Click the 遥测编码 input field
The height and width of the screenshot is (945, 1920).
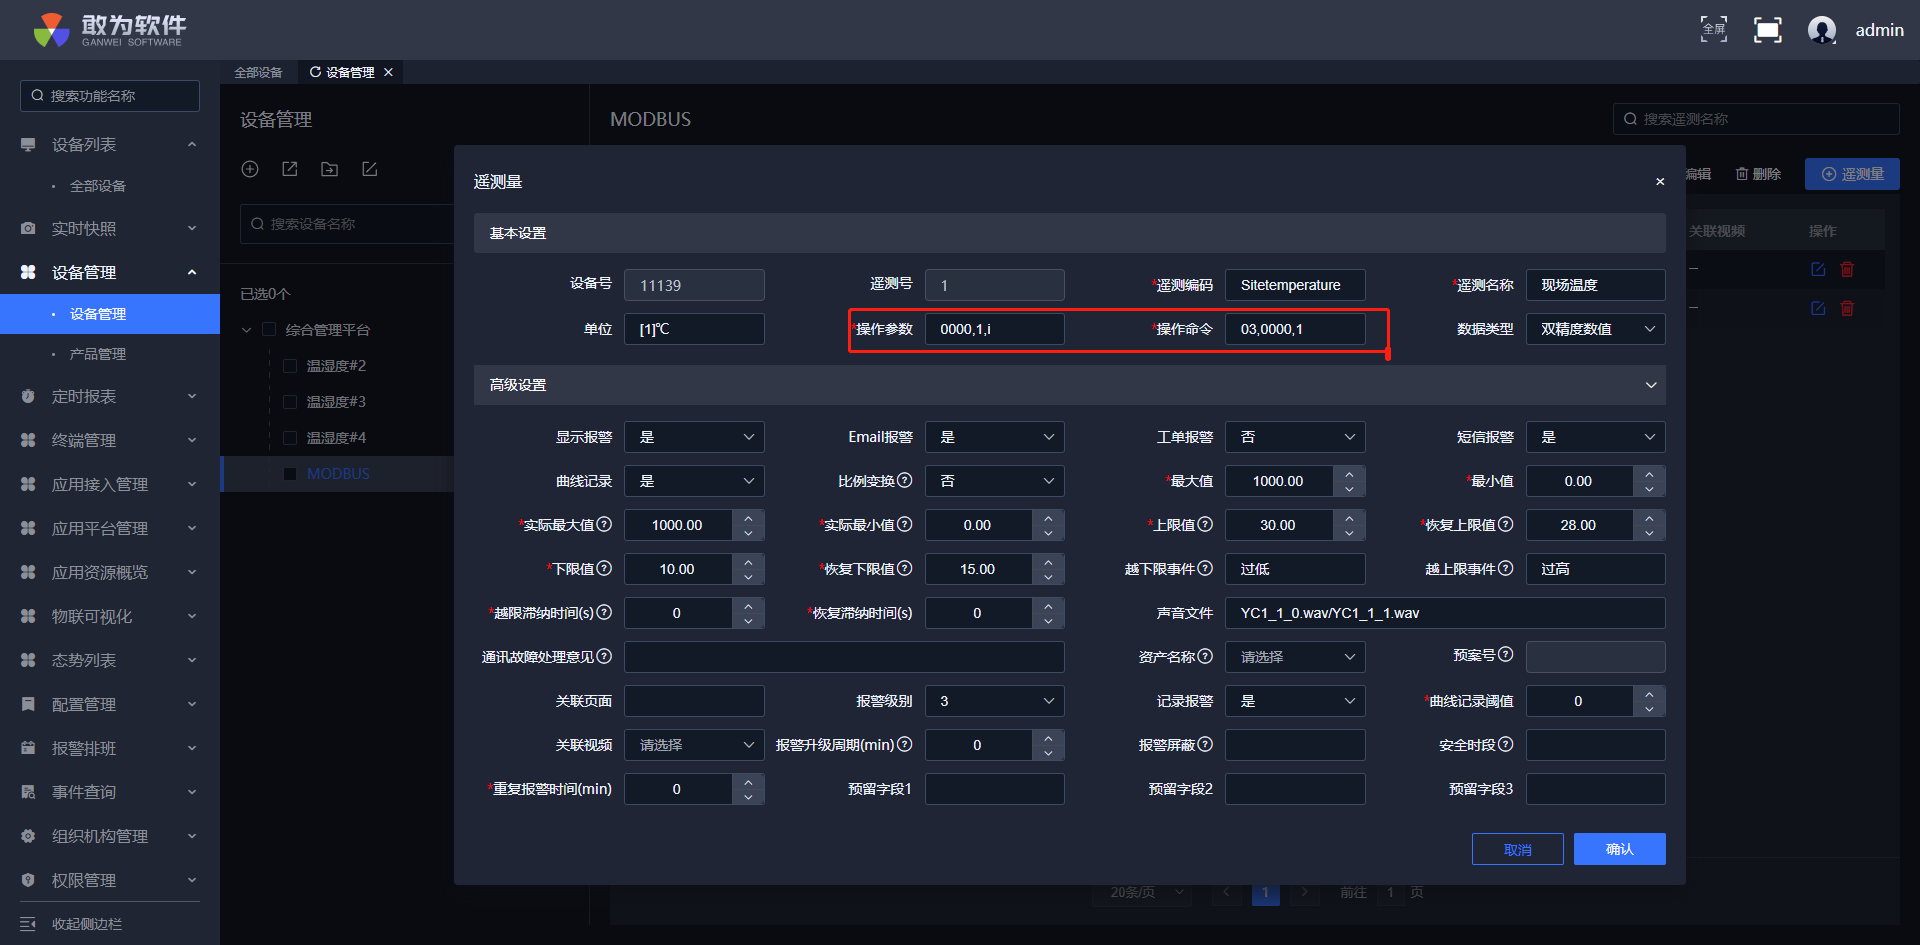coord(1295,285)
